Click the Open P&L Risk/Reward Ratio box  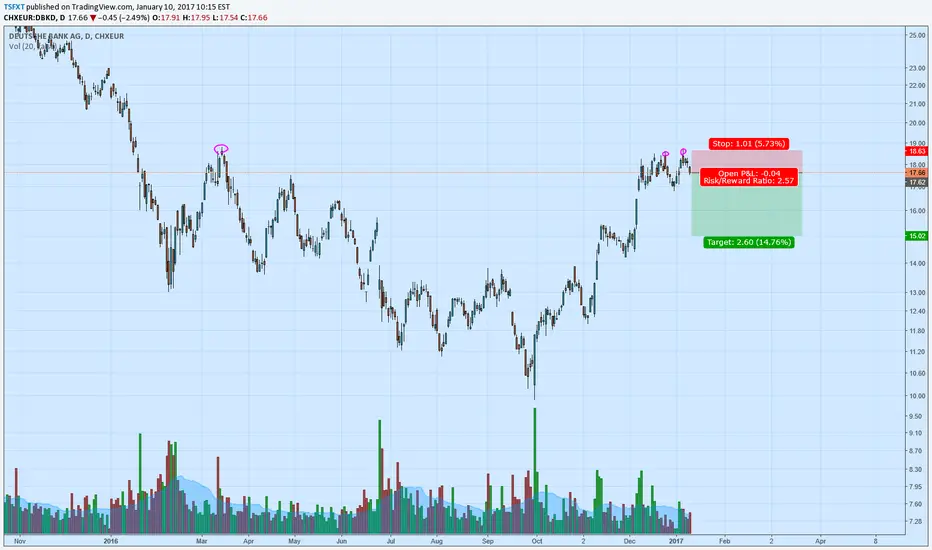coord(749,177)
